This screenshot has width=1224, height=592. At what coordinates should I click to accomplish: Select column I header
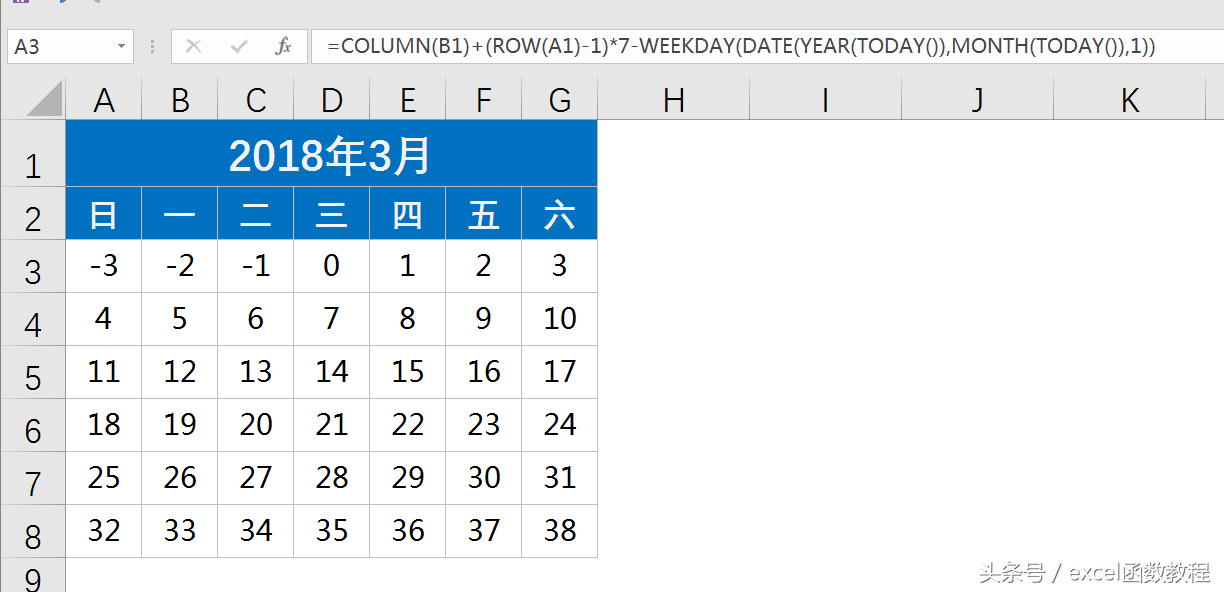click(826, 99)
